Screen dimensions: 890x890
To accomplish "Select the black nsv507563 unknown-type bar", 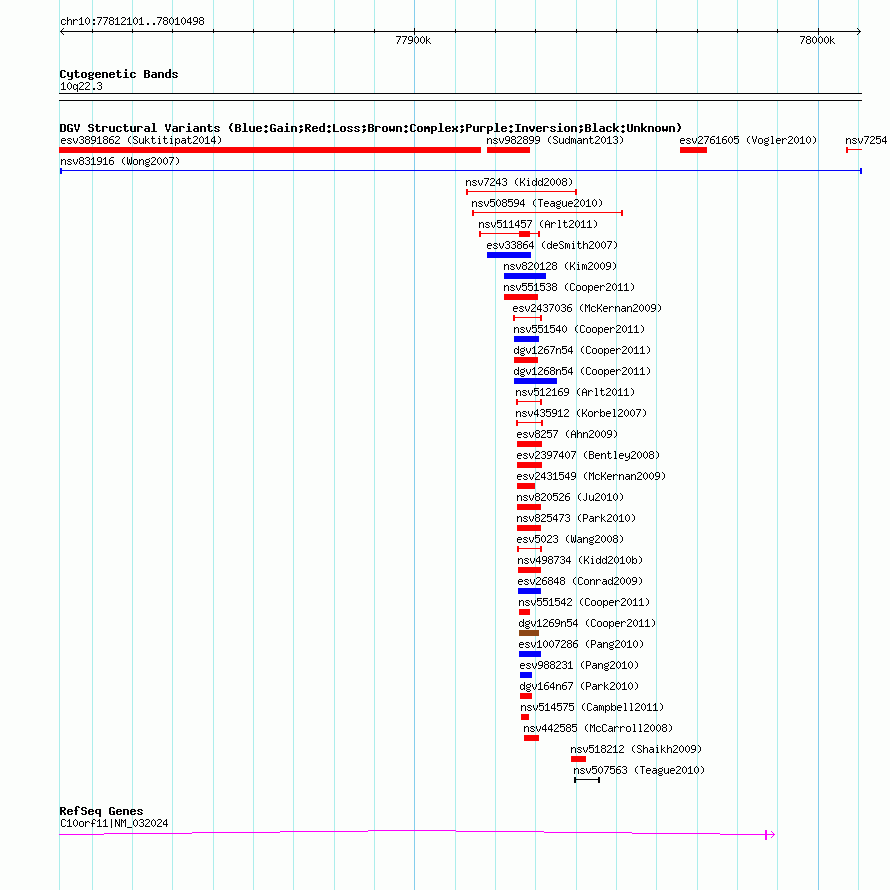I will [587, 780].
